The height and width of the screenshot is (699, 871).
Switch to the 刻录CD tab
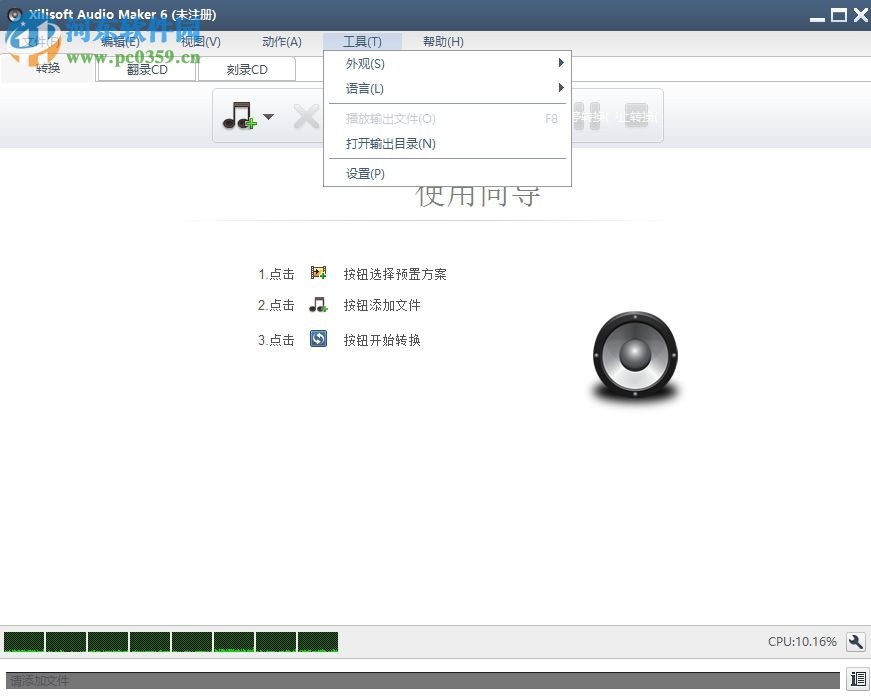(x=247, y=70)
